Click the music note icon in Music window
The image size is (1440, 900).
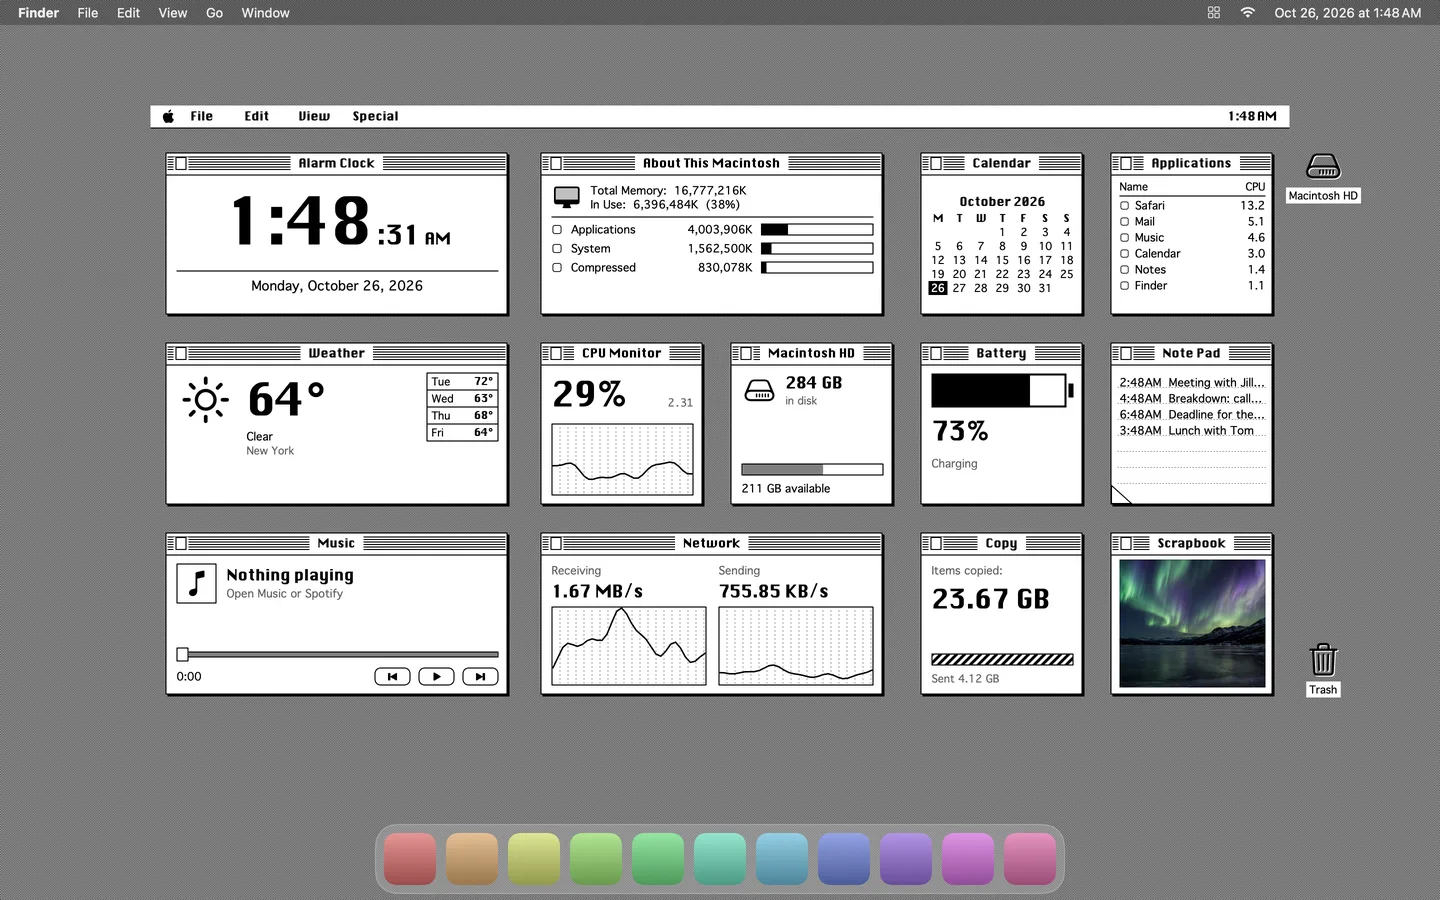[x=196, y=583]
